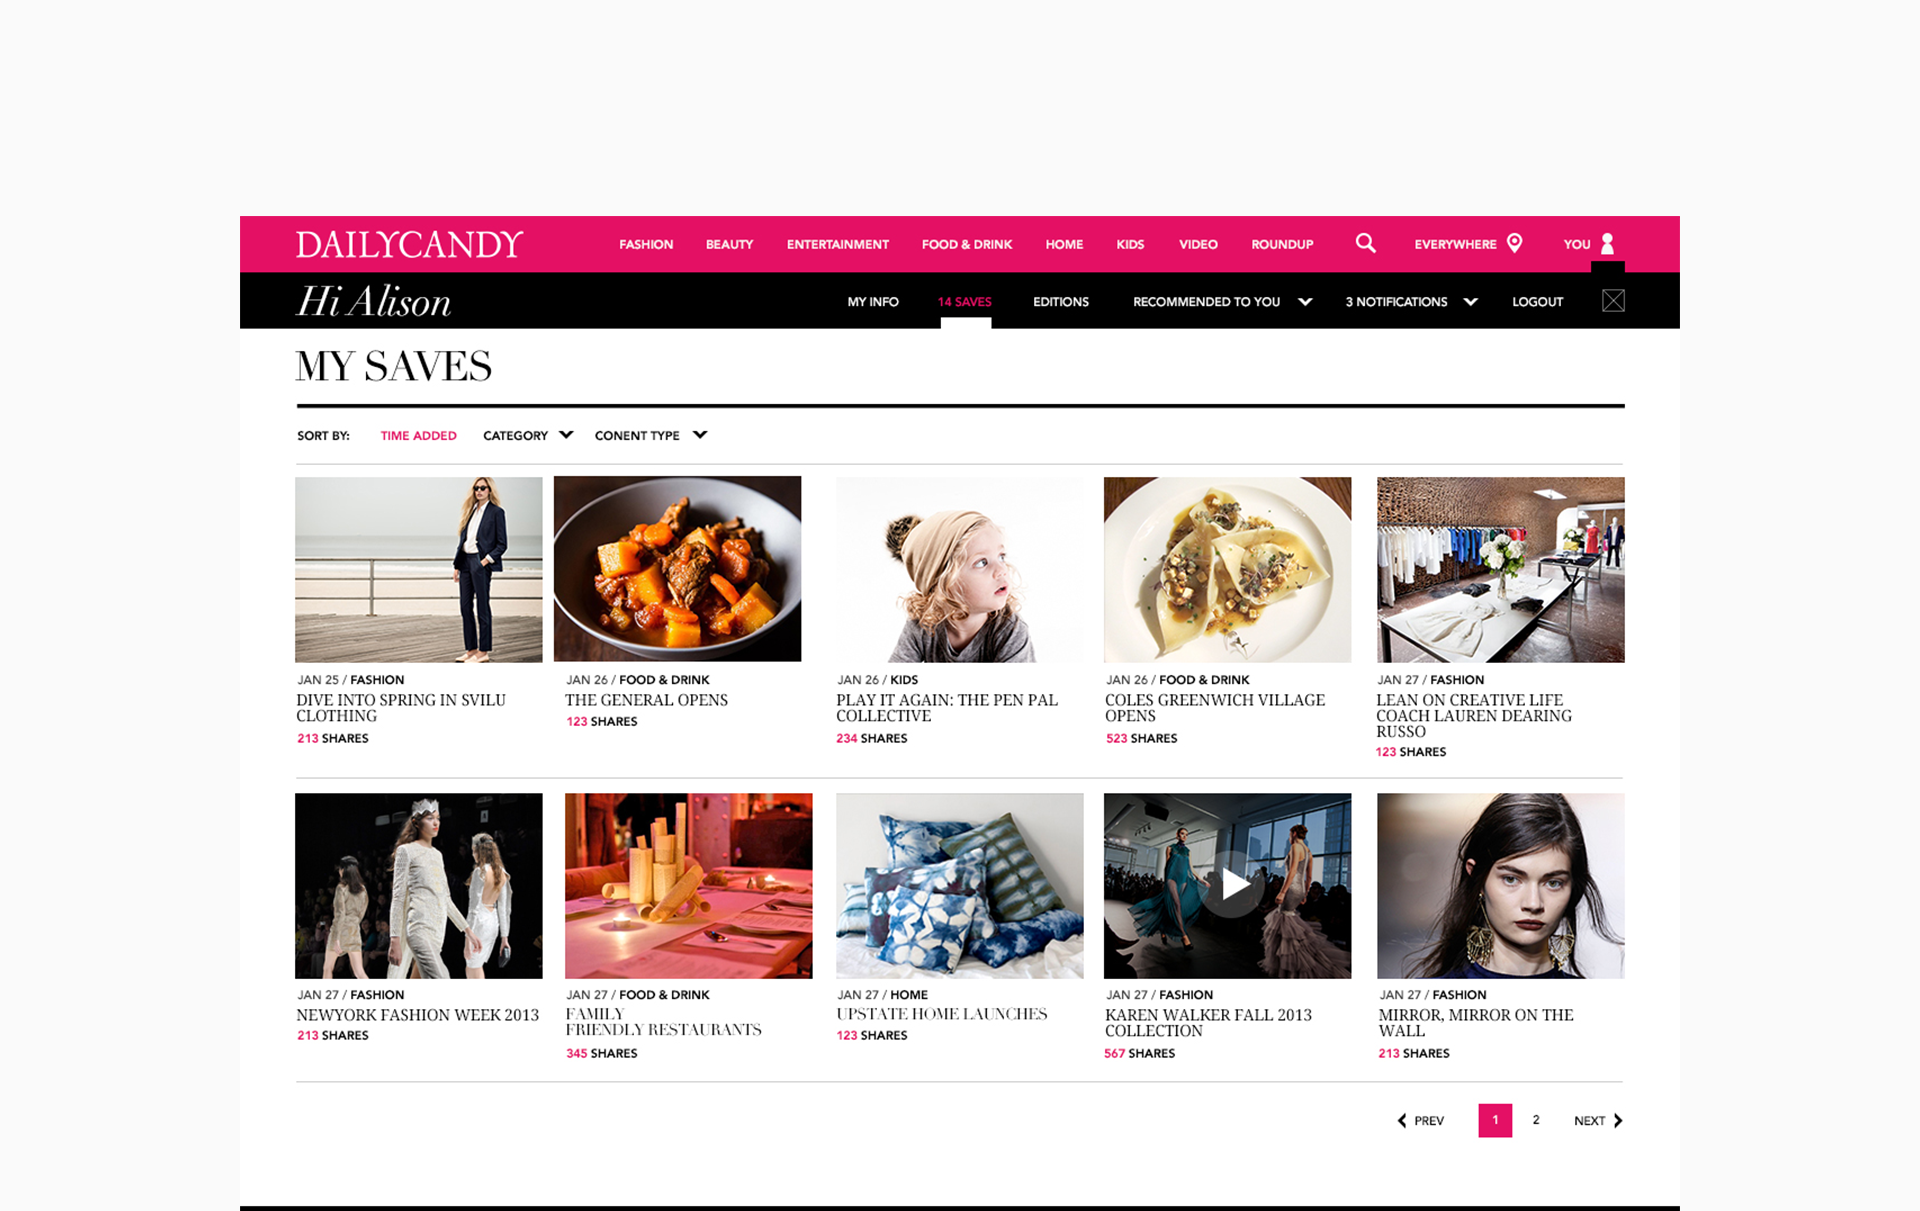Open The General Opens stew thumbnail
This screenshot has width=1920, height=1211.
677,568
